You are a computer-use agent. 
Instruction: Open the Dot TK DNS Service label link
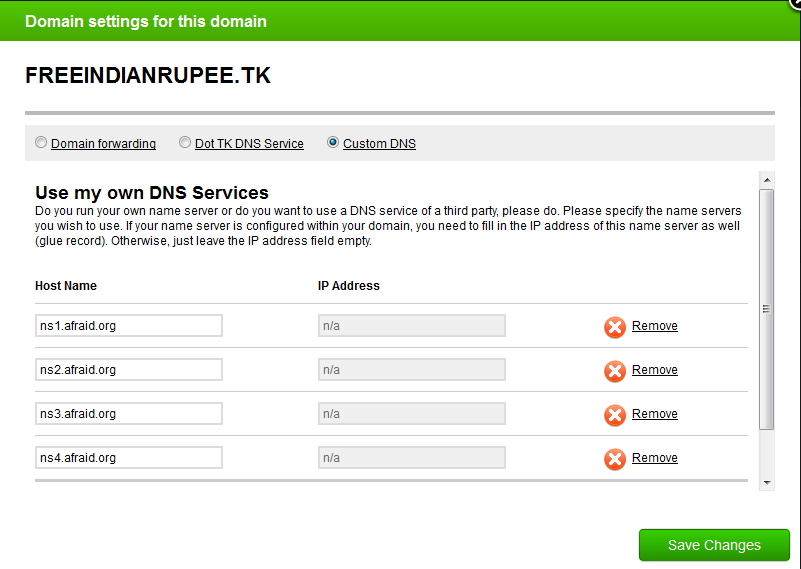(249, 144)
